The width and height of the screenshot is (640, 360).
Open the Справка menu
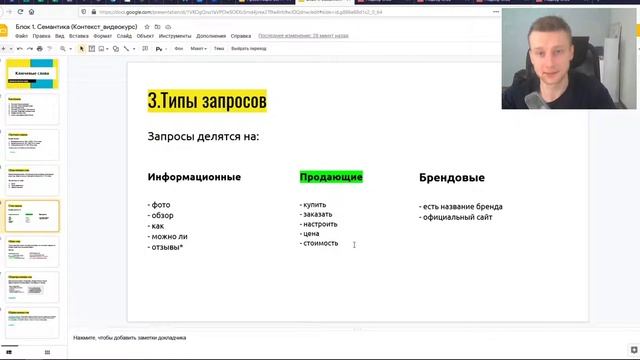241,36
